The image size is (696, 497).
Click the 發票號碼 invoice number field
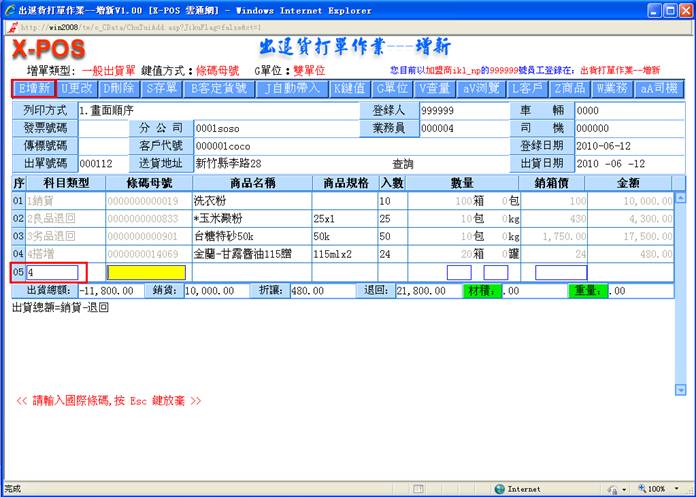point(103,128)
